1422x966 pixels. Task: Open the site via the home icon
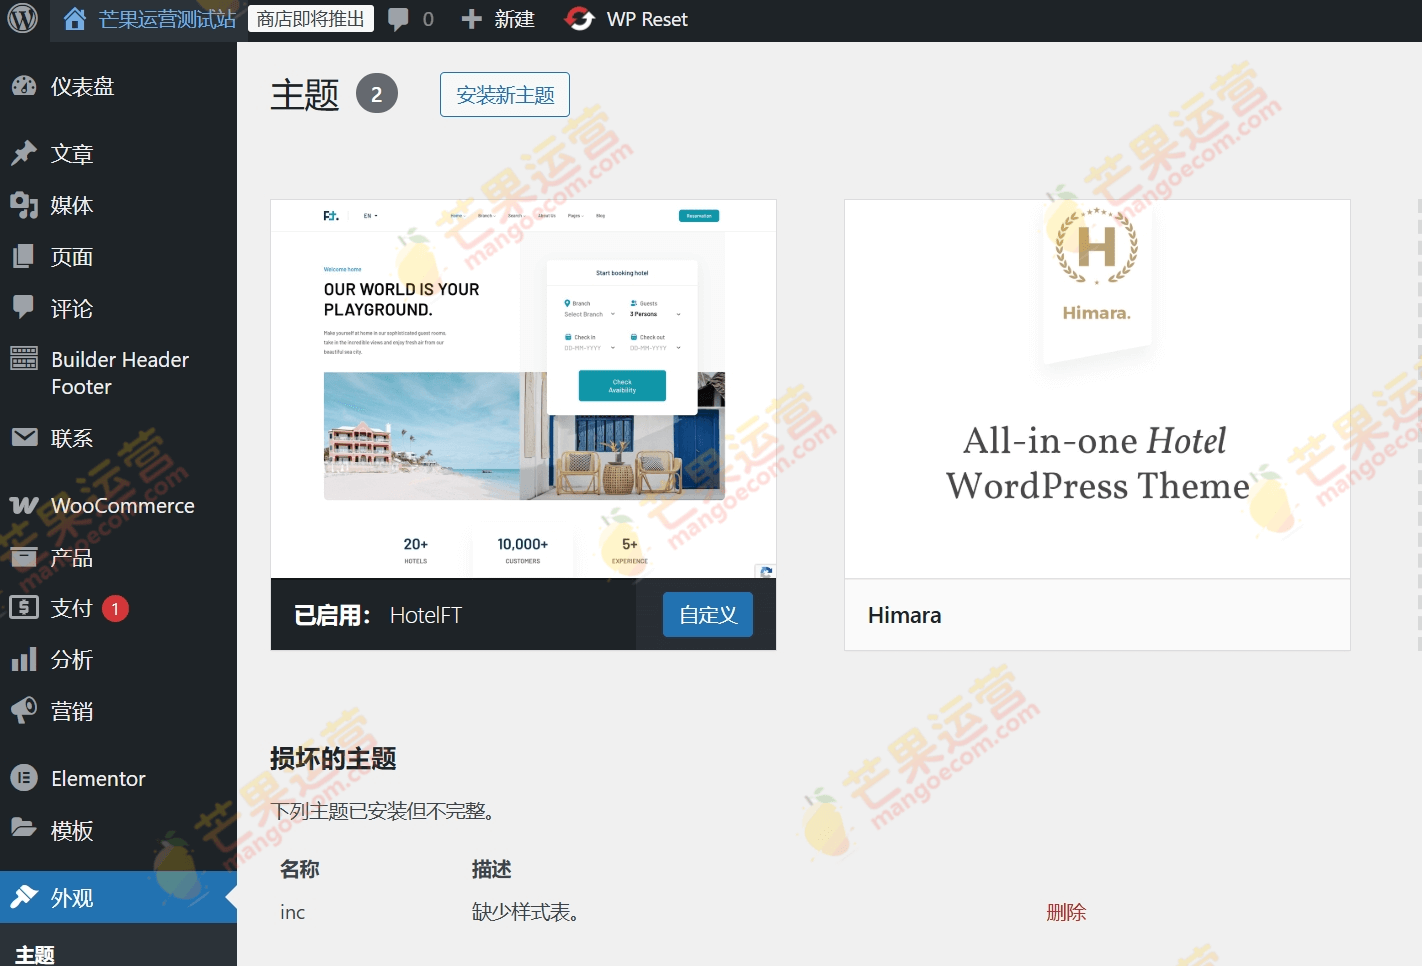(74, 18)
